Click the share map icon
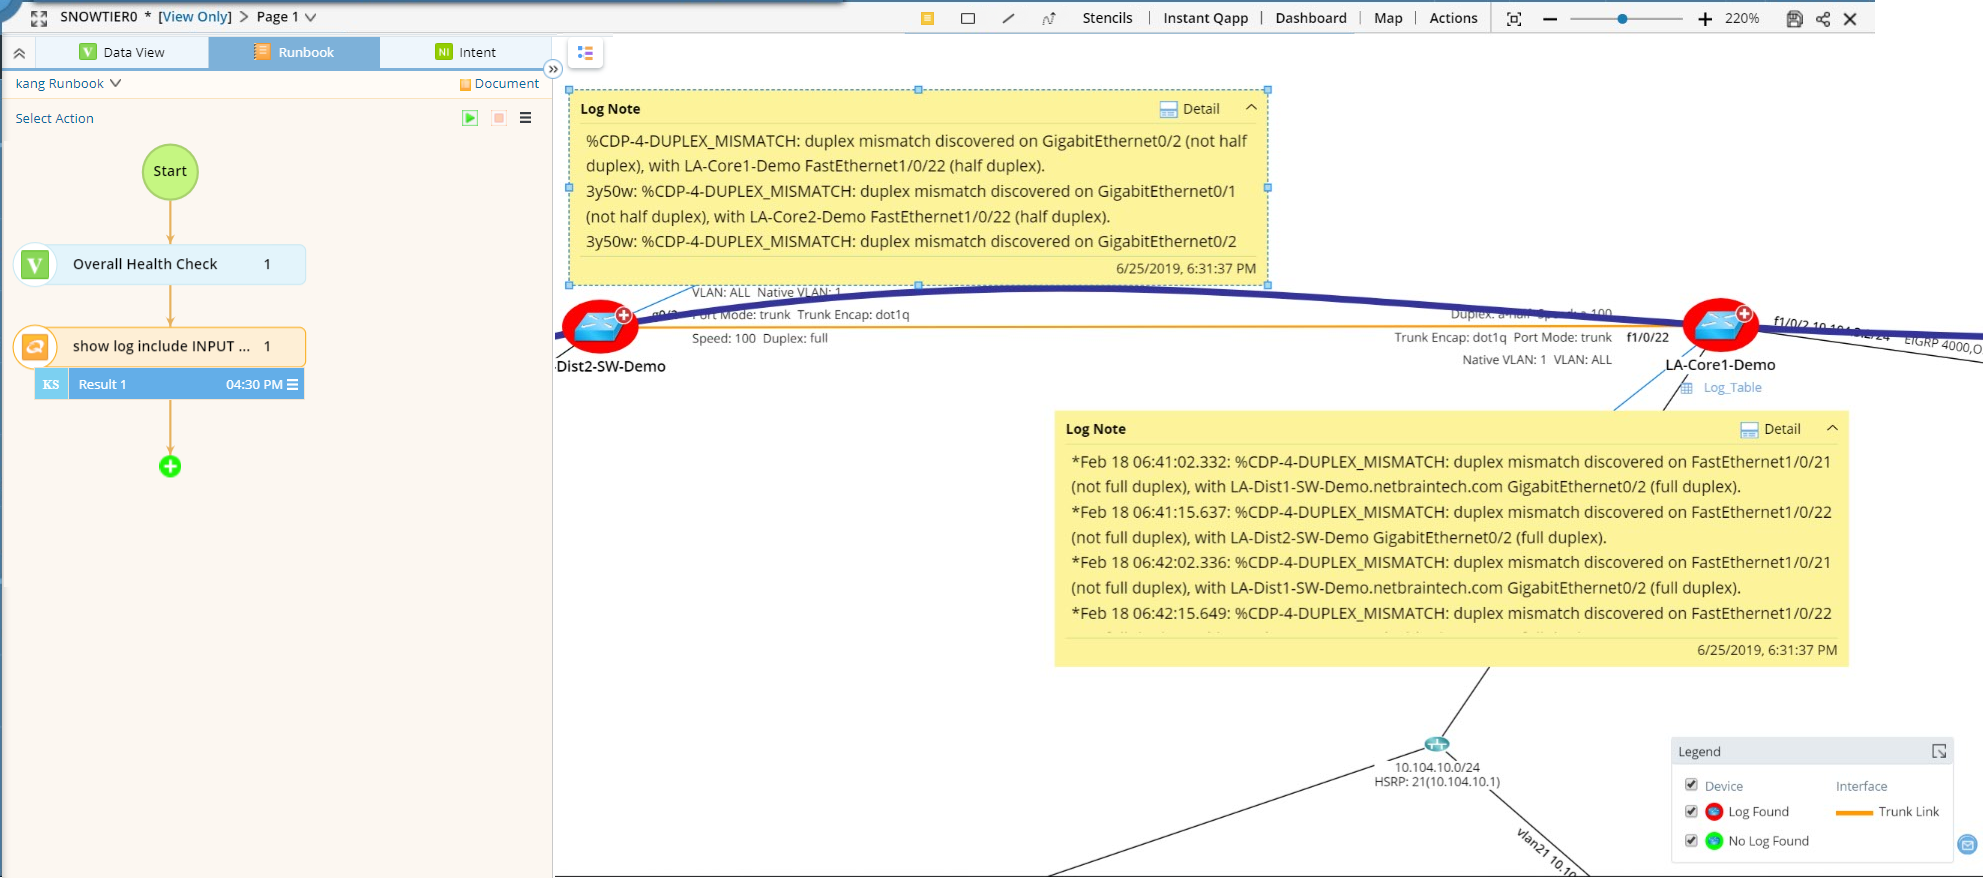The image size is (1983, 878). (1823, 18)
